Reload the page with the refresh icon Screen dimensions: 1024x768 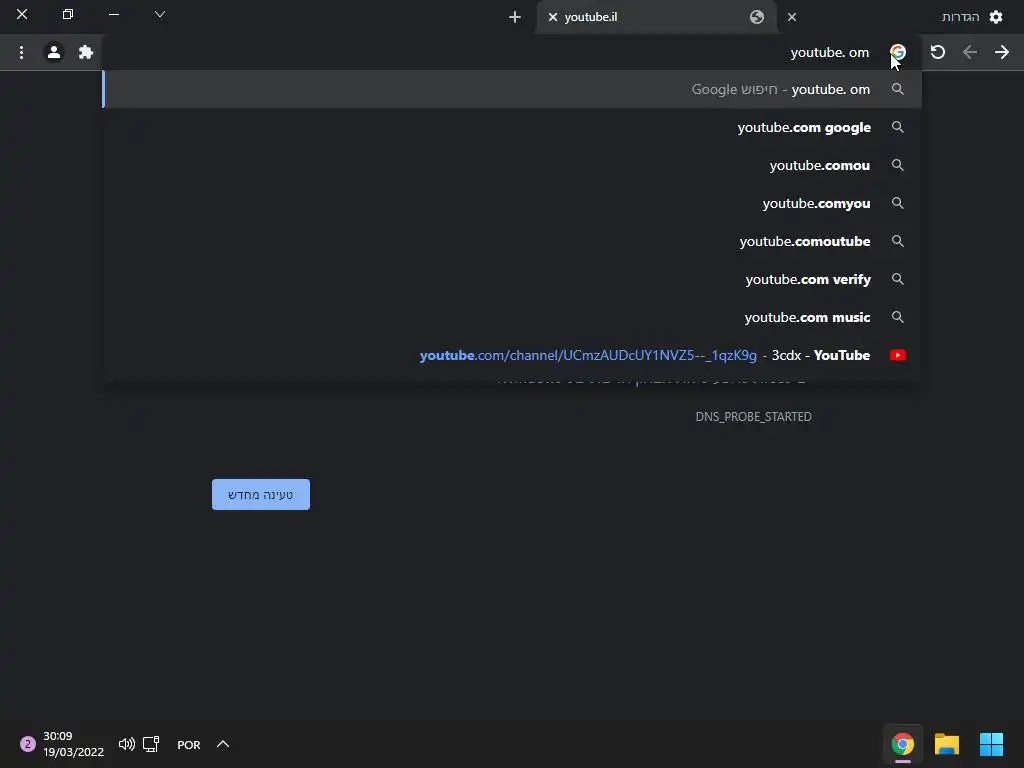click(x=938, y=52)
